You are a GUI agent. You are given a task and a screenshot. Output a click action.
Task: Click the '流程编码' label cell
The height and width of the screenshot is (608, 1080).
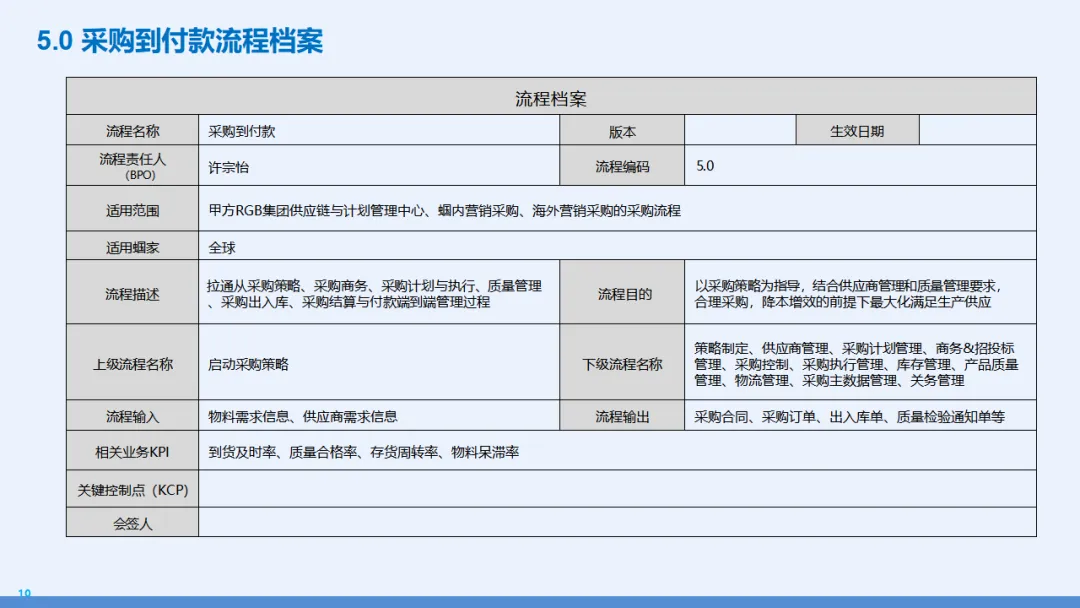(622, 165)
